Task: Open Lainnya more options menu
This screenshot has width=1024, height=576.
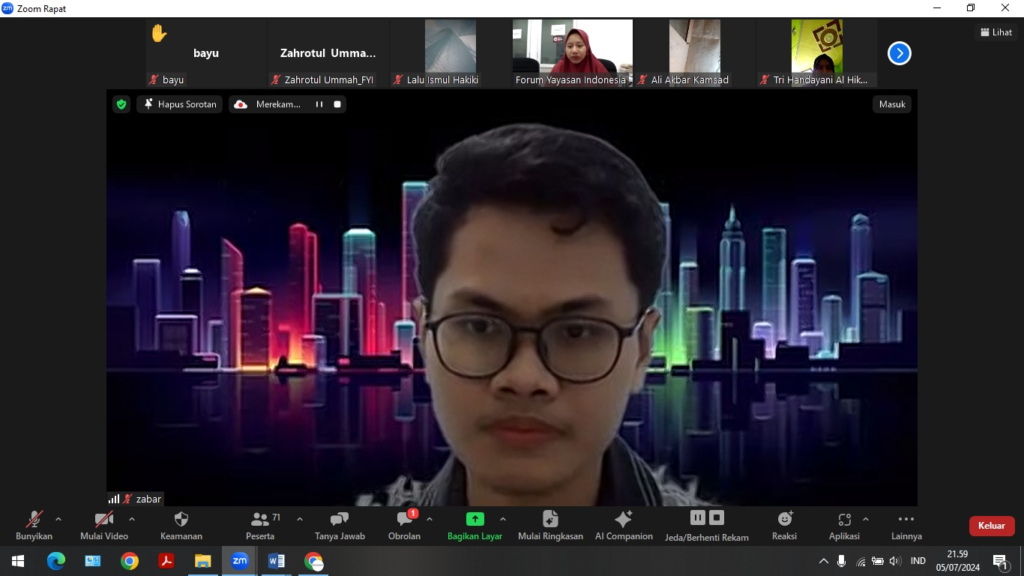Action: 906,526
